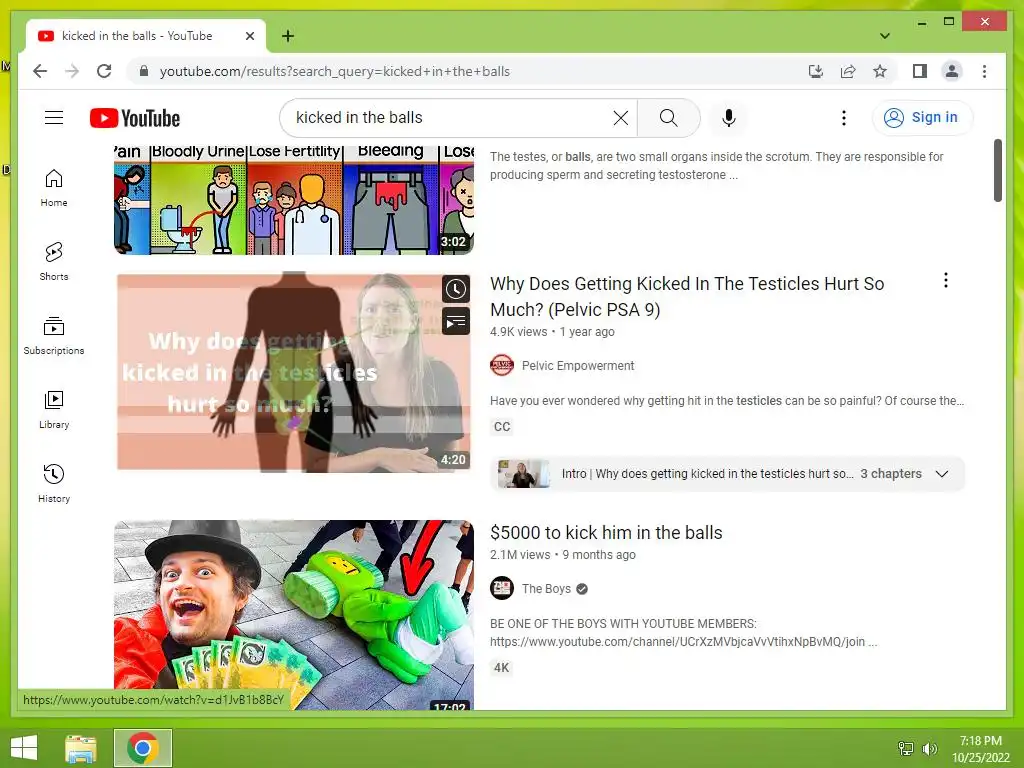Open Subscriptions from the sidebar

(x=54, y=336)
